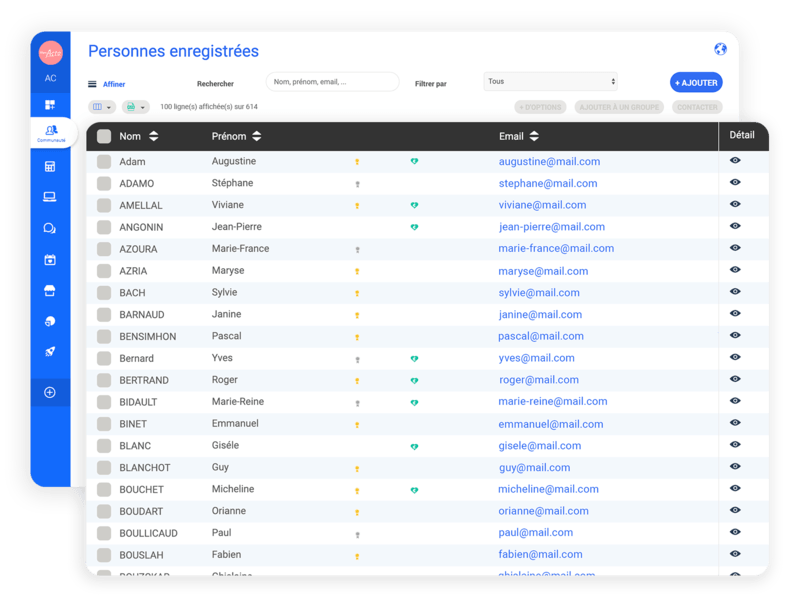Click the search field 'Nom, prénom, email'
This screenshot has width=800, height=598.
coord(333,82)
